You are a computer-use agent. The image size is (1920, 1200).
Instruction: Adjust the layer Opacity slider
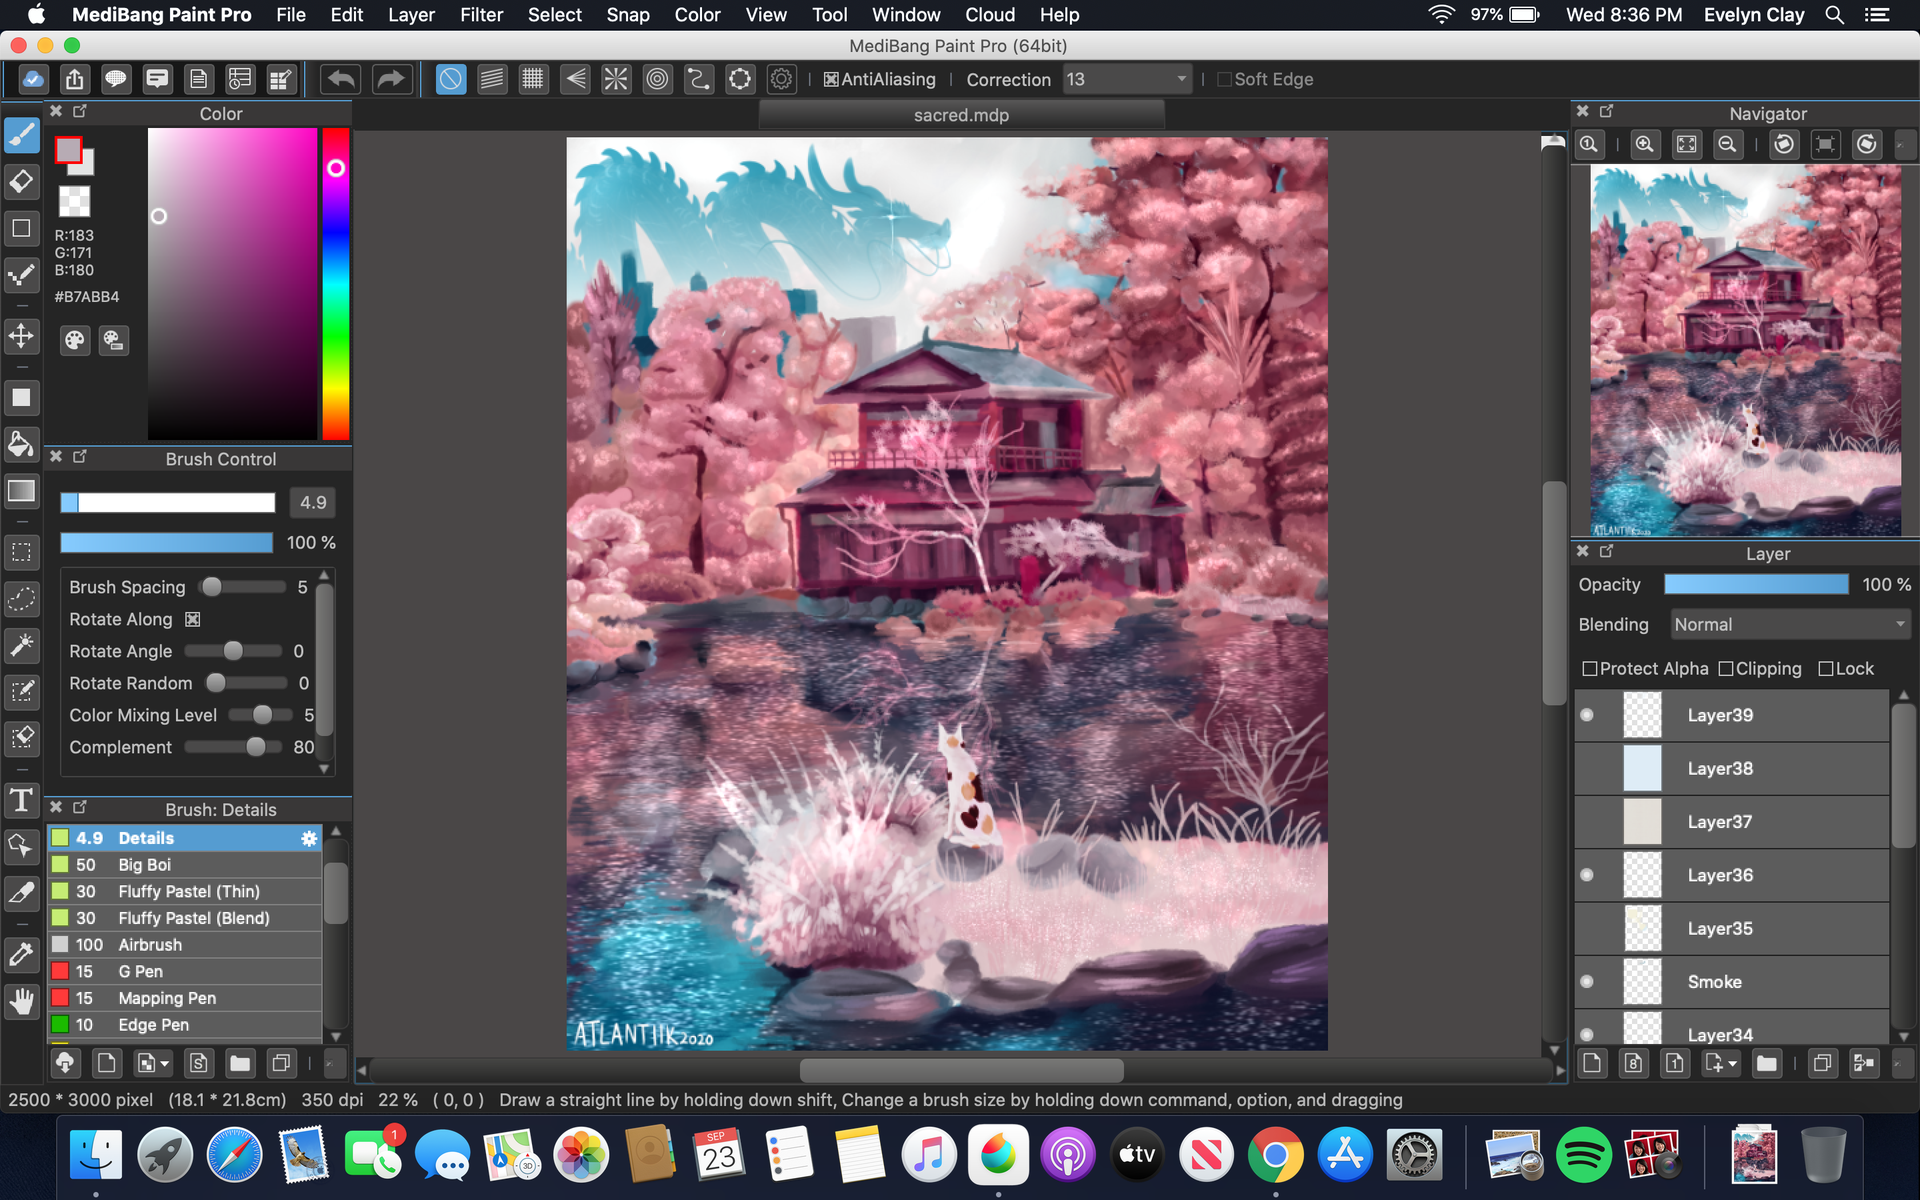(x=1756, y=585)
